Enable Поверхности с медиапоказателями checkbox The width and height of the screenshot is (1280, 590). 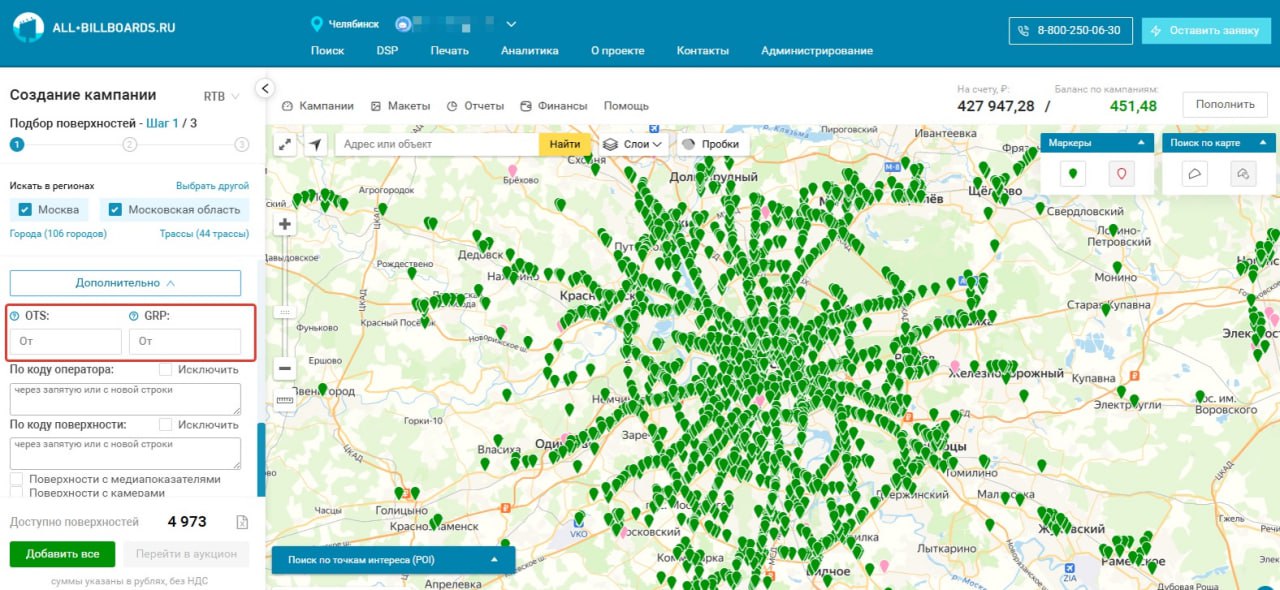[16, 479]
